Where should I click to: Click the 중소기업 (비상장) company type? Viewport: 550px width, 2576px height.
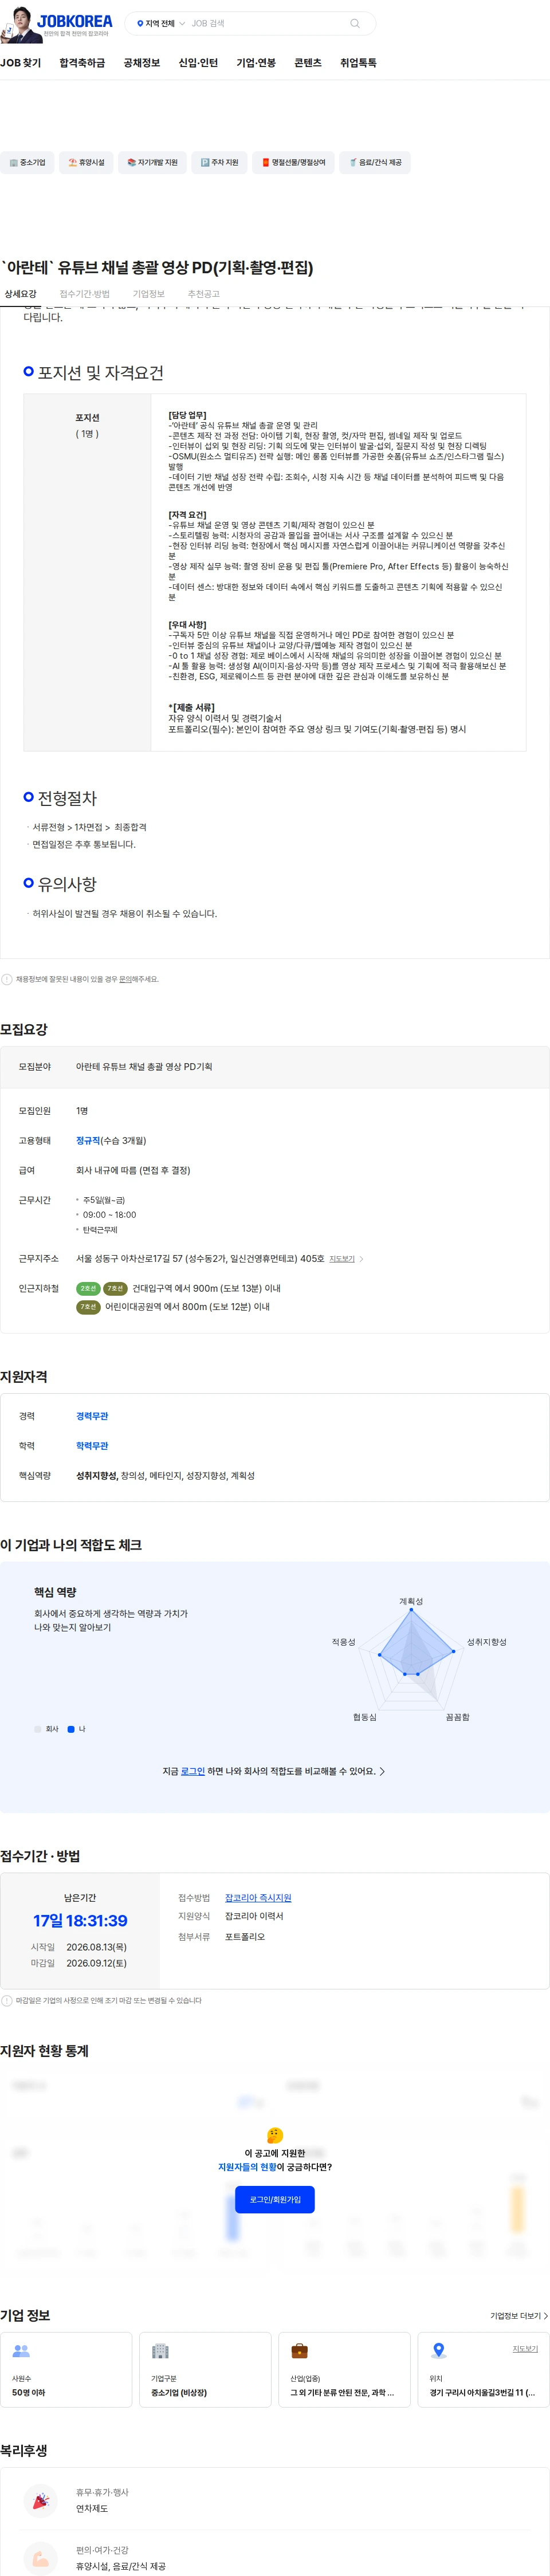(x=178, y=2393)
